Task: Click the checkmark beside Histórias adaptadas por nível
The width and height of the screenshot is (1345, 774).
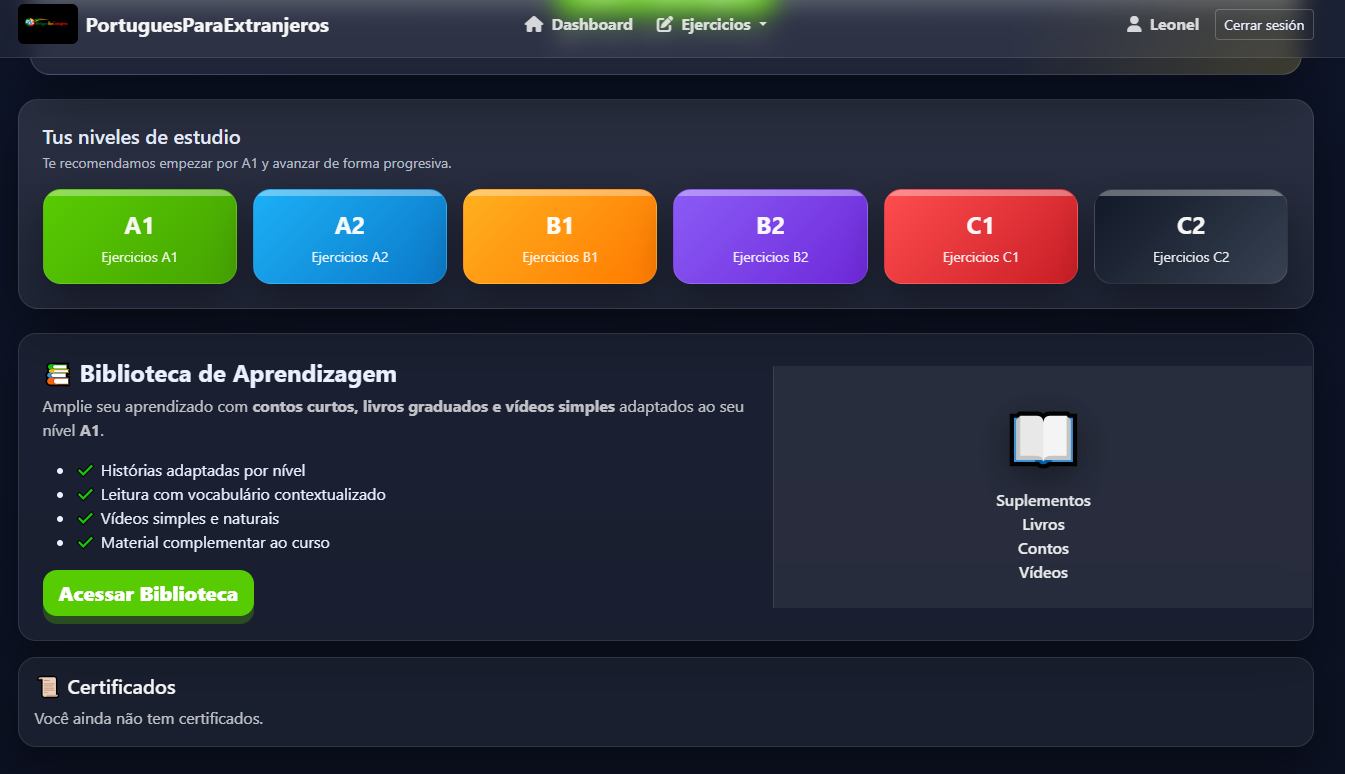Action: click(x=85, y=470)
